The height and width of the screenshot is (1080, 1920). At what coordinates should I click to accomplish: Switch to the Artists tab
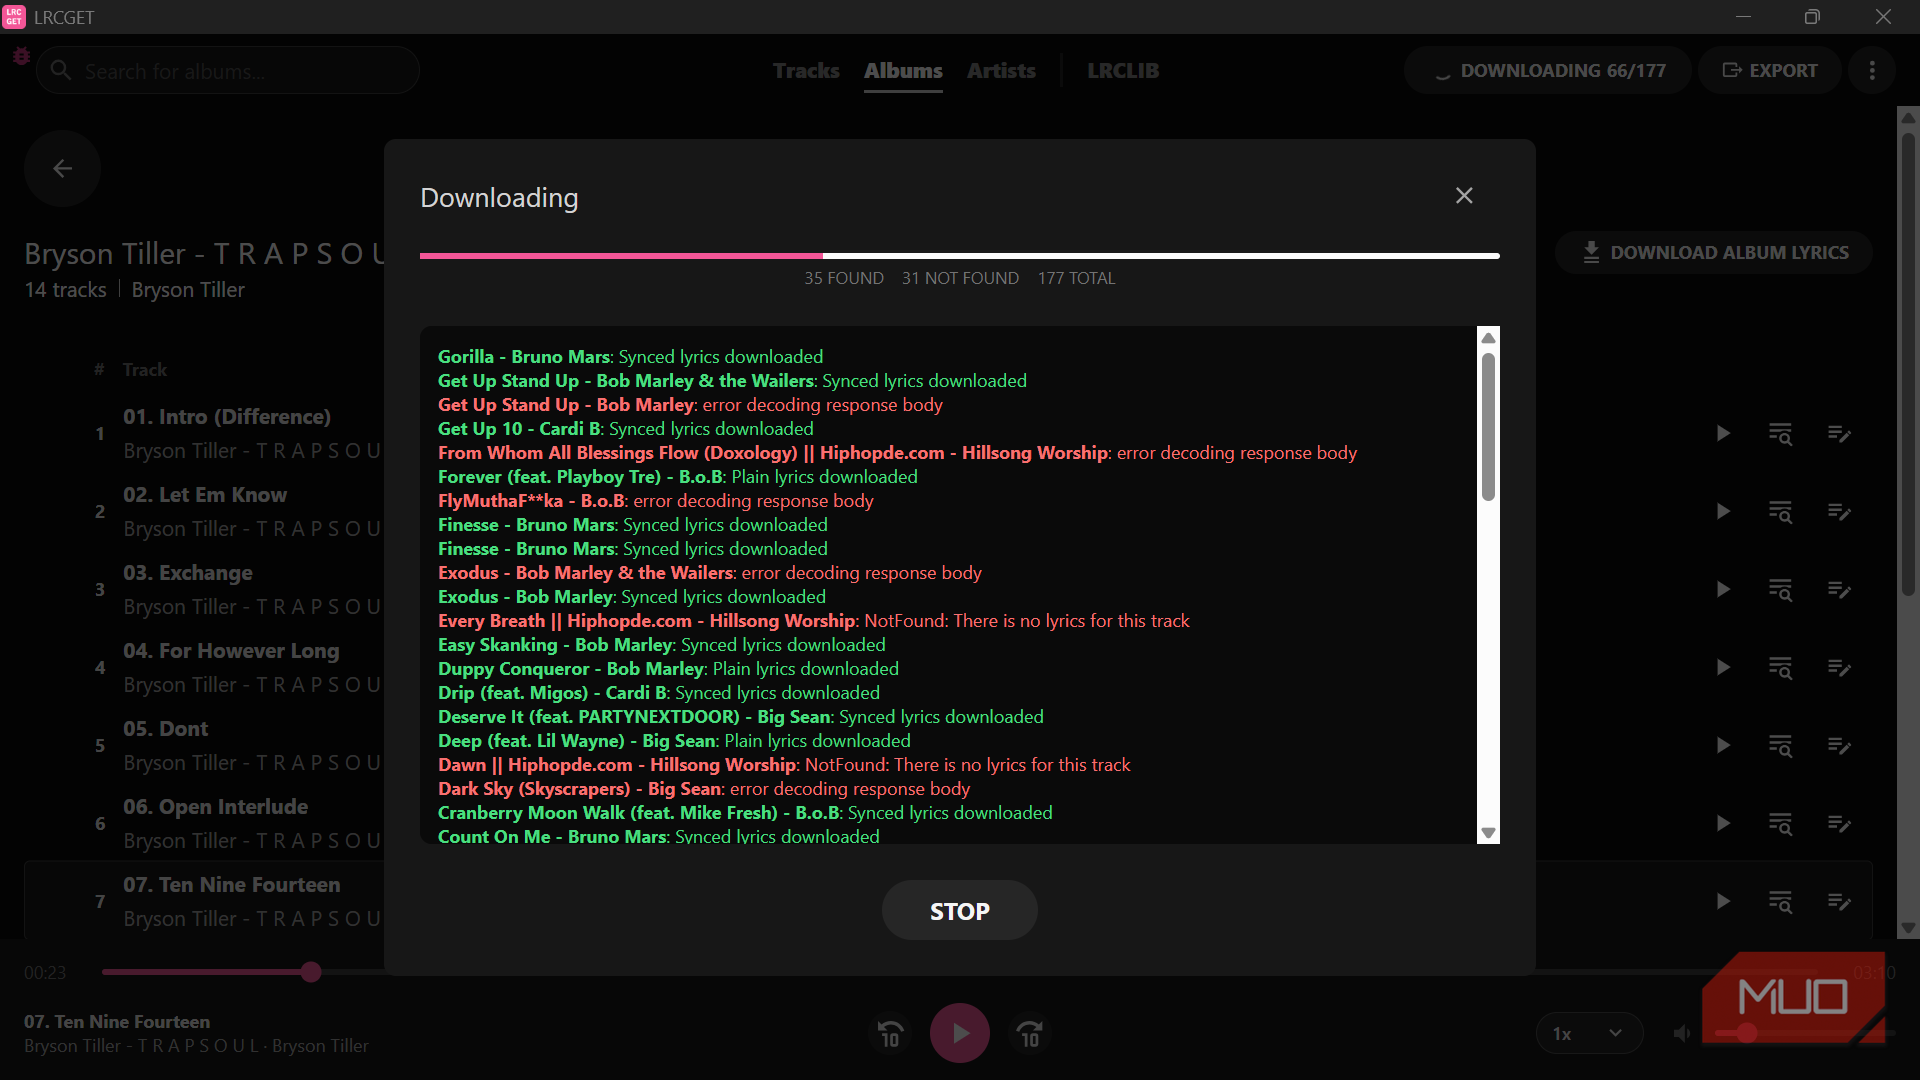pyautogui.click(x=1001, y=71)
